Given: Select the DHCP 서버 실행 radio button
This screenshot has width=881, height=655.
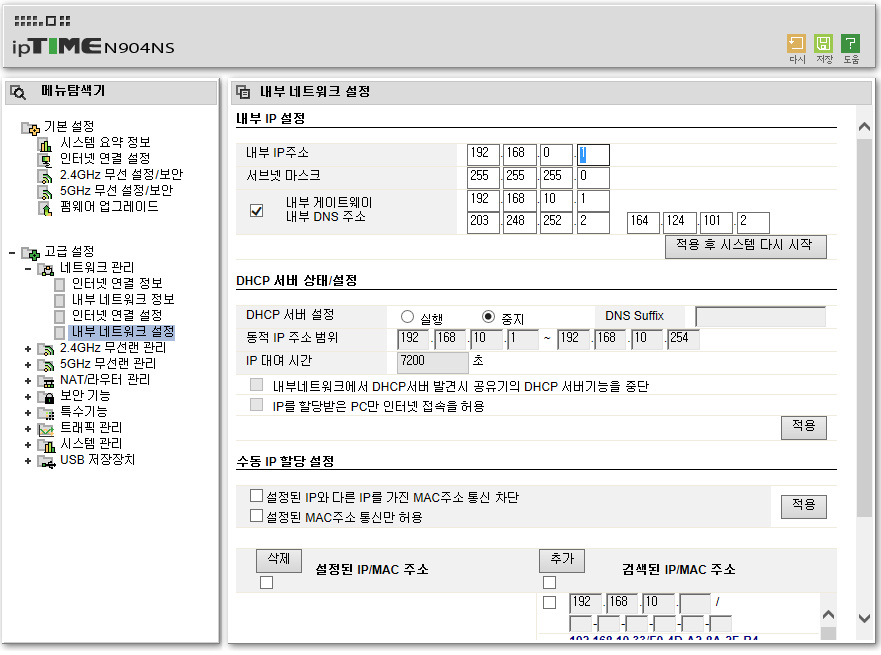Looking at the screenshot, I should (407, 317).
